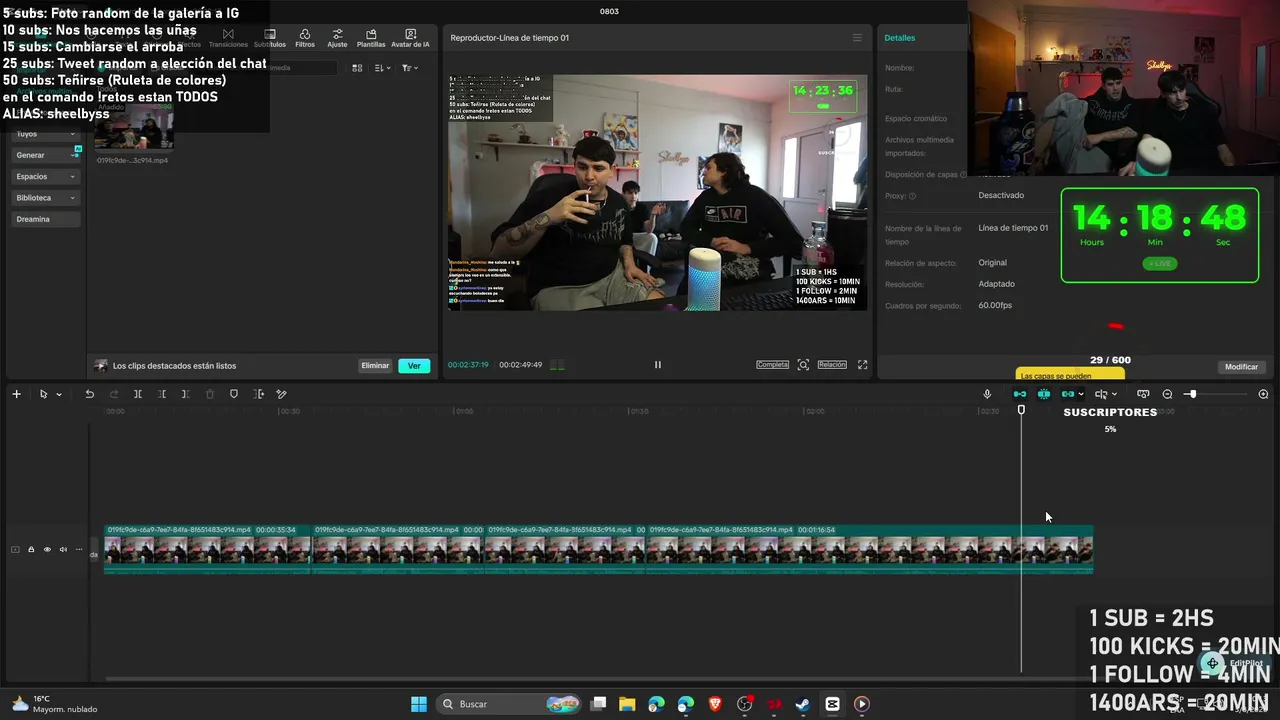
Task: Open the magic edit pen tool
Action: tap(282, 394)
